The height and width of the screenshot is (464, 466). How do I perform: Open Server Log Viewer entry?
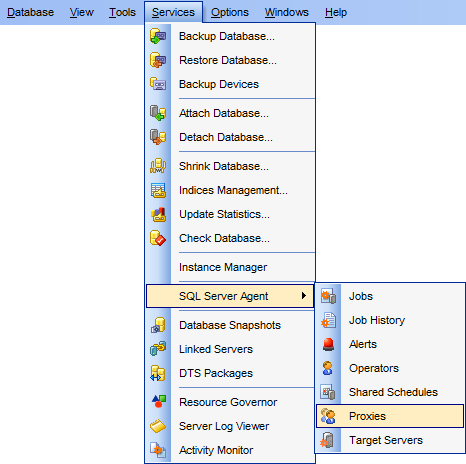click(230, 426)
